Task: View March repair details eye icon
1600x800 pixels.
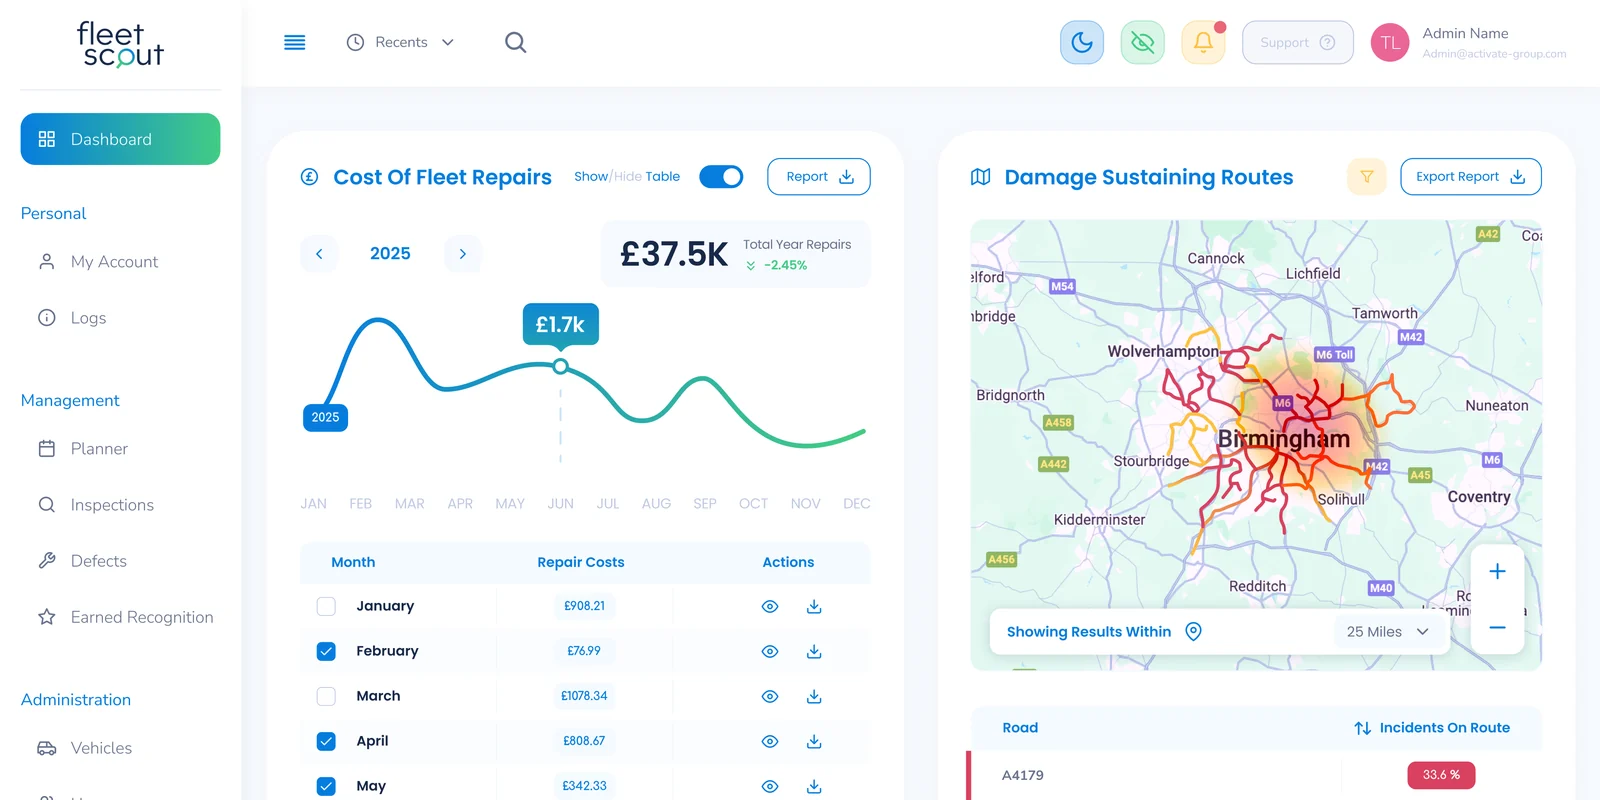Action: [x=770, y=696]
